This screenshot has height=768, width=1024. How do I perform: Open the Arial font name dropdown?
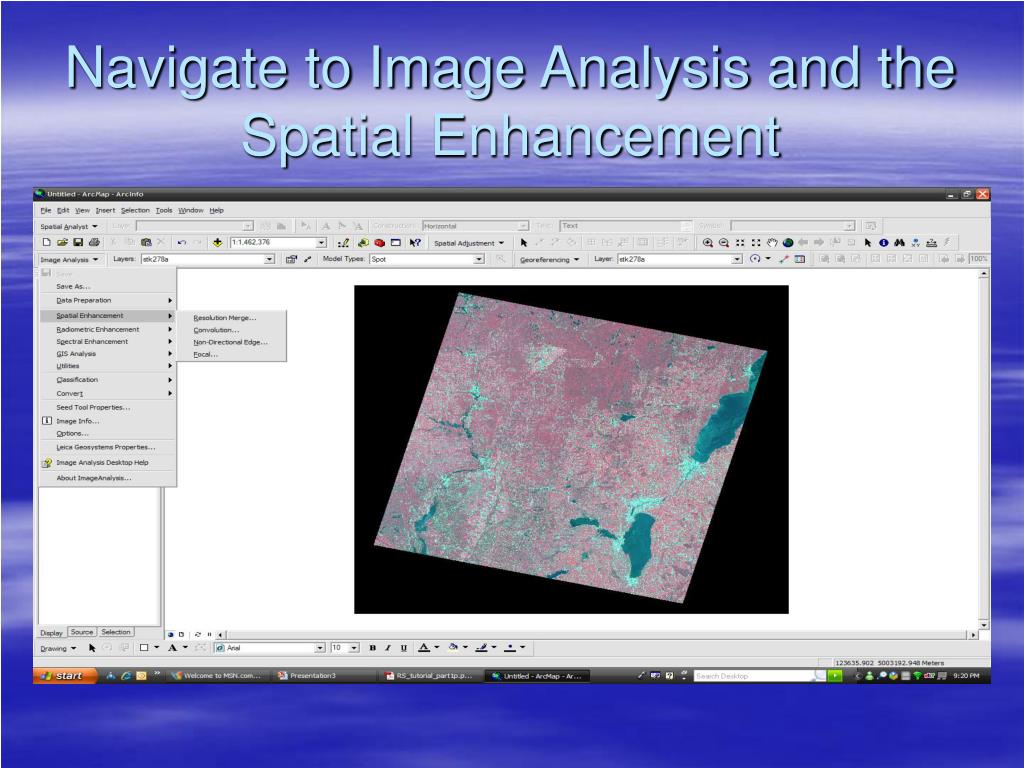click(320, 648)
